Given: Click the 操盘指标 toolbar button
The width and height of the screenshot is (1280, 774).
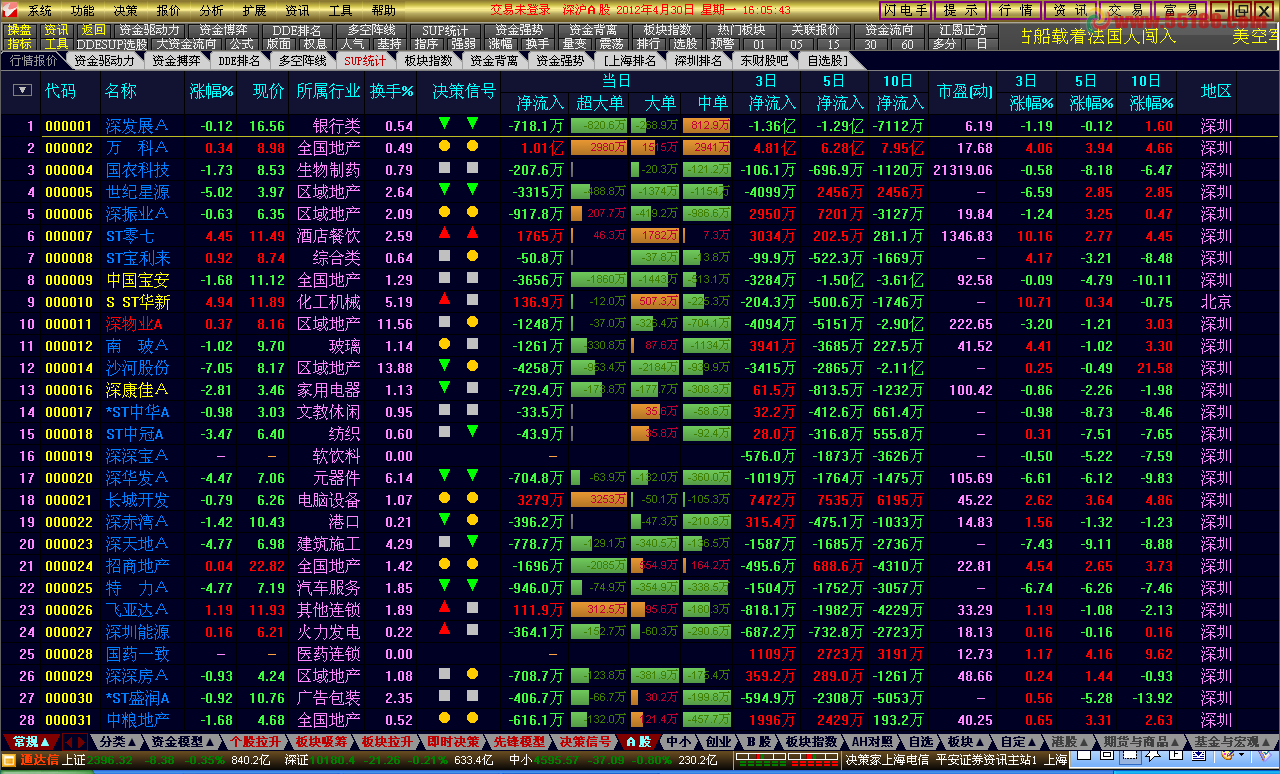Looking at the screenshot, I should click(x=20, y=37).
